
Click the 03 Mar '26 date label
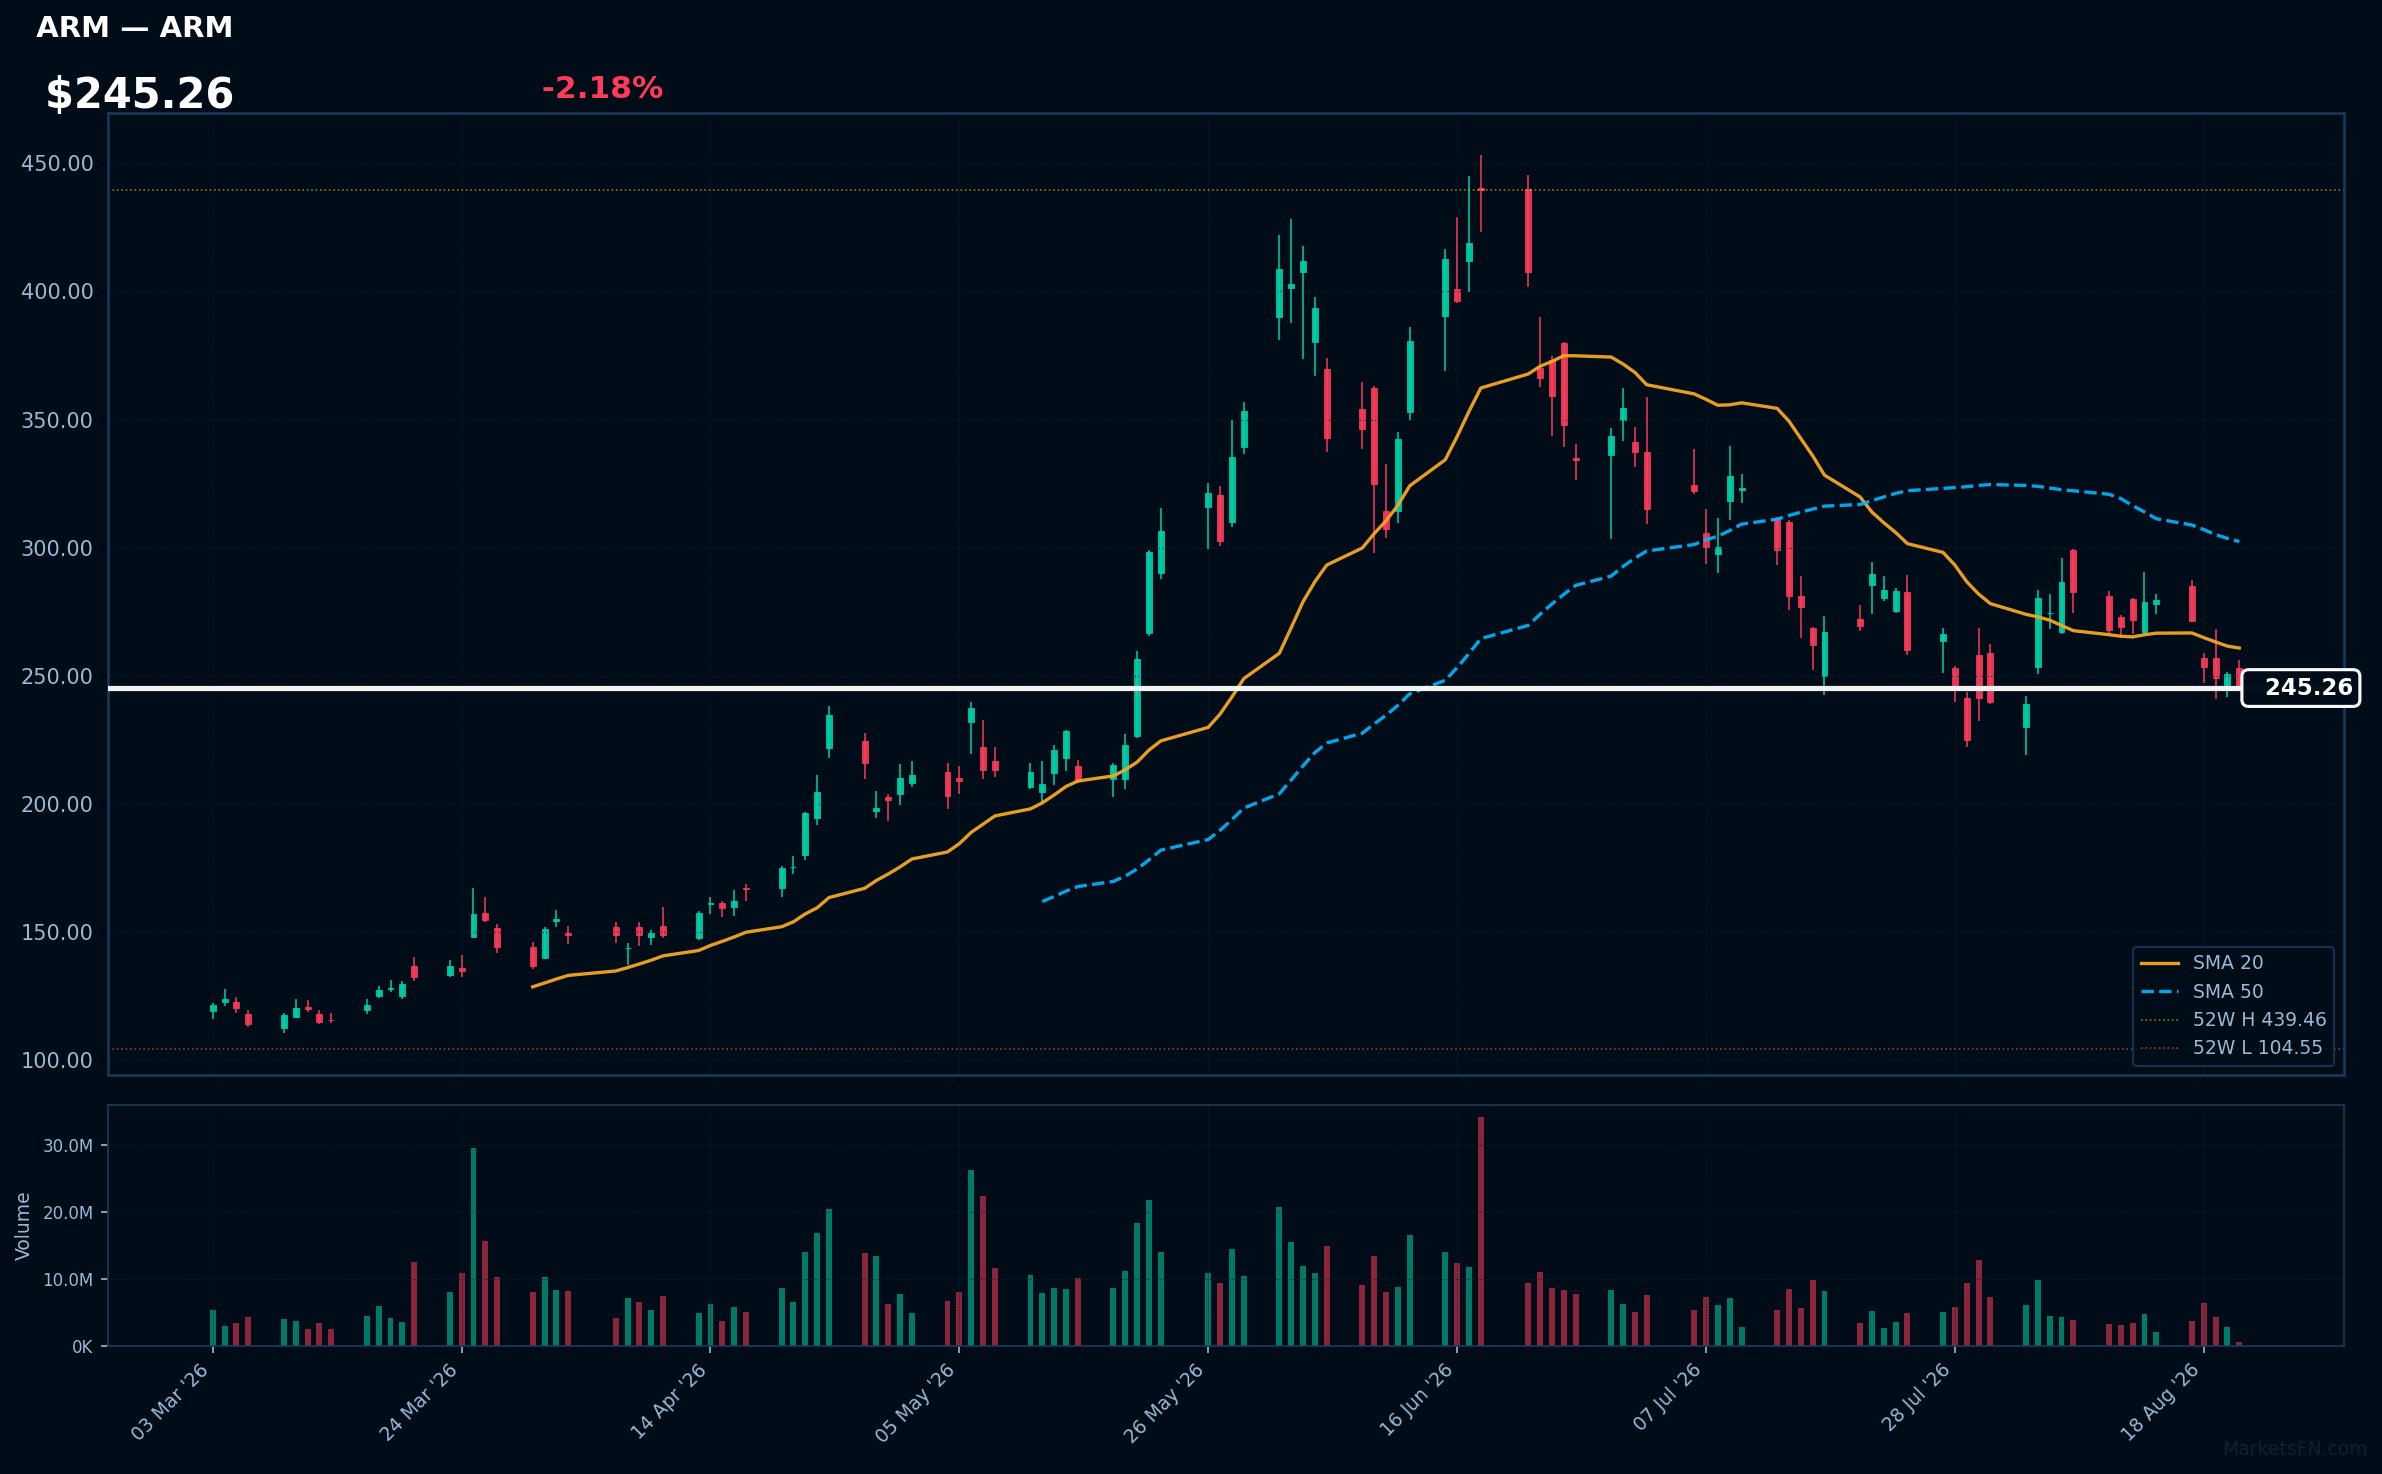[170, 1401]
